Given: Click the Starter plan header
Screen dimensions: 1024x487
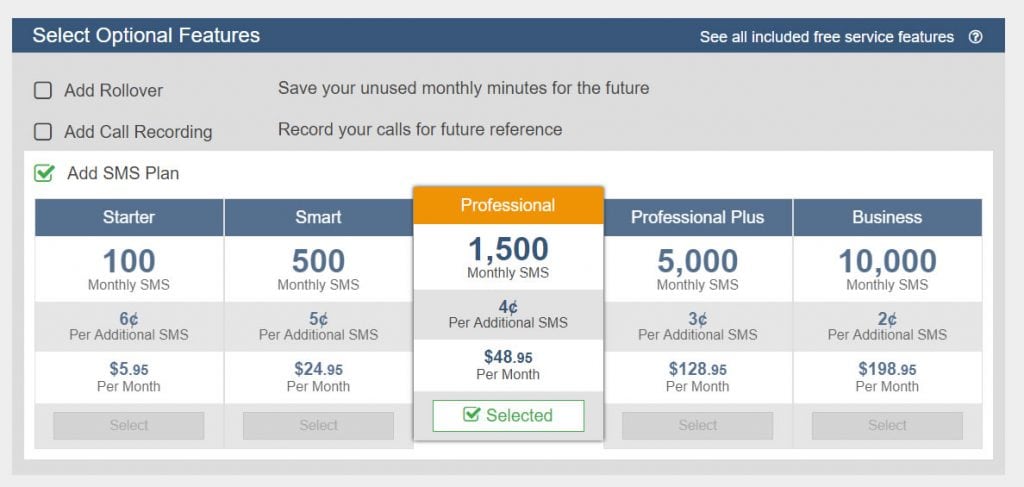Looking at the screenshot, I should [x=129, y=217].
